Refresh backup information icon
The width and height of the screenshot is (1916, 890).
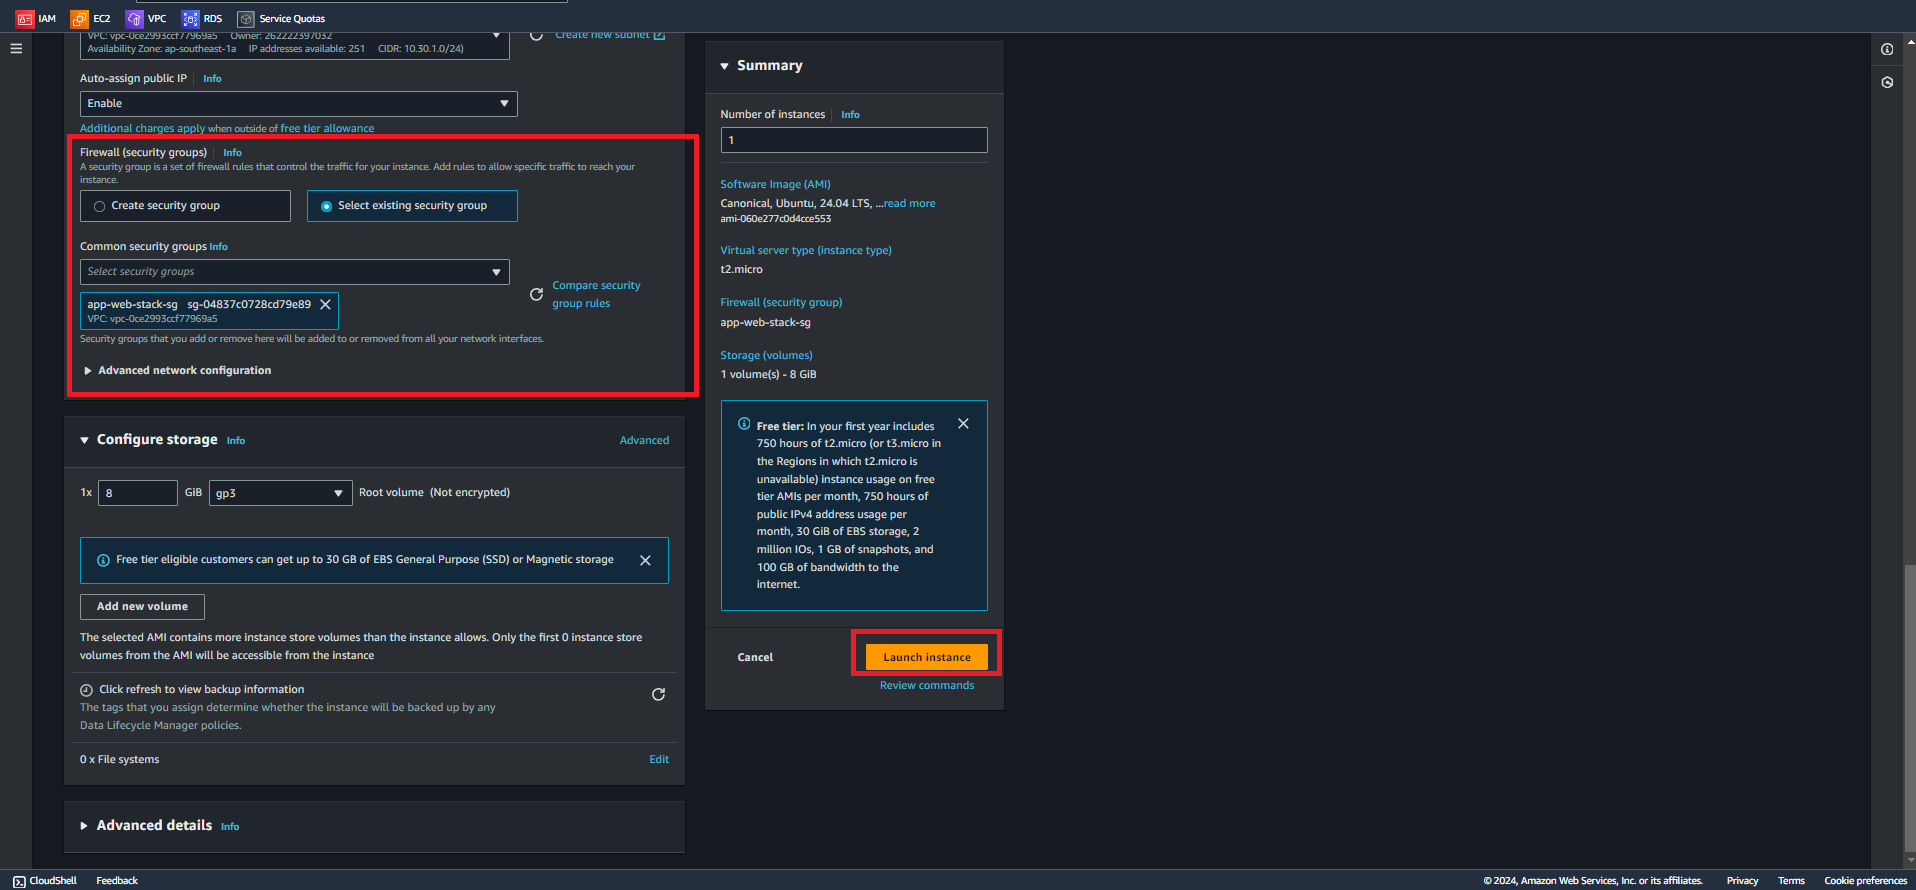click(658, 694)
